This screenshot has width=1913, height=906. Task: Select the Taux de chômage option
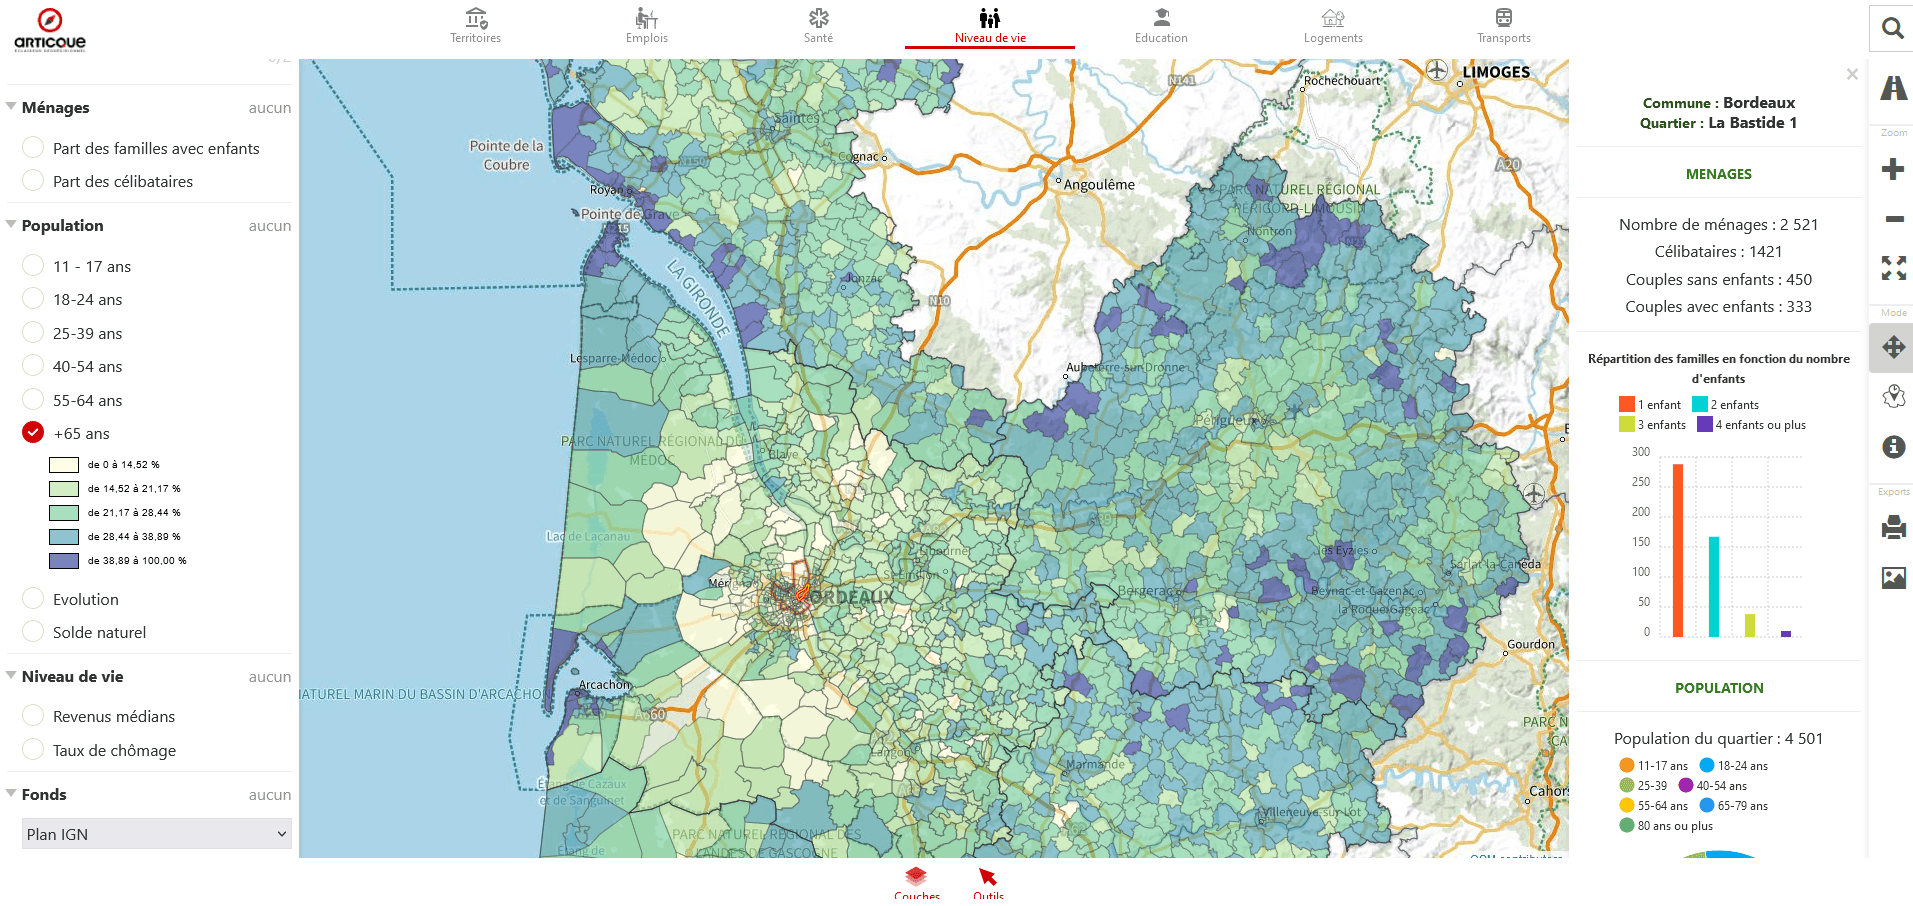(x=33, y=750)
